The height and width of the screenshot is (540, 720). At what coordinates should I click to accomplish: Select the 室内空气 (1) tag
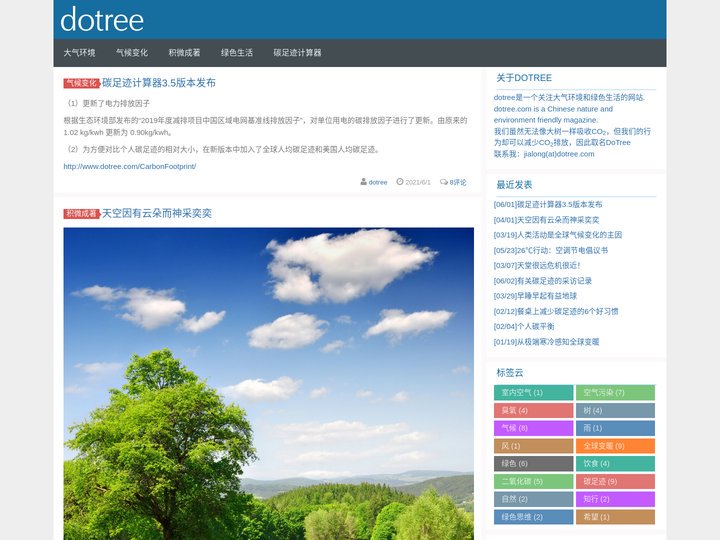pyautogui.click(x=534, y=393)
